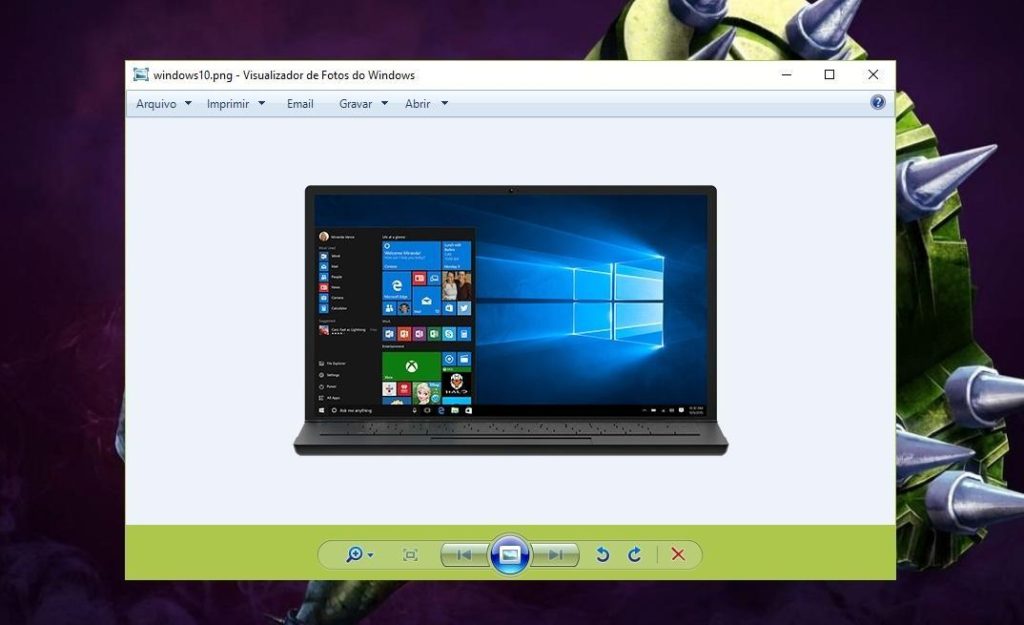Expand the Arquivo dropdown arrow
This screenshot has height=625, width=1024.
click(188, 103)
